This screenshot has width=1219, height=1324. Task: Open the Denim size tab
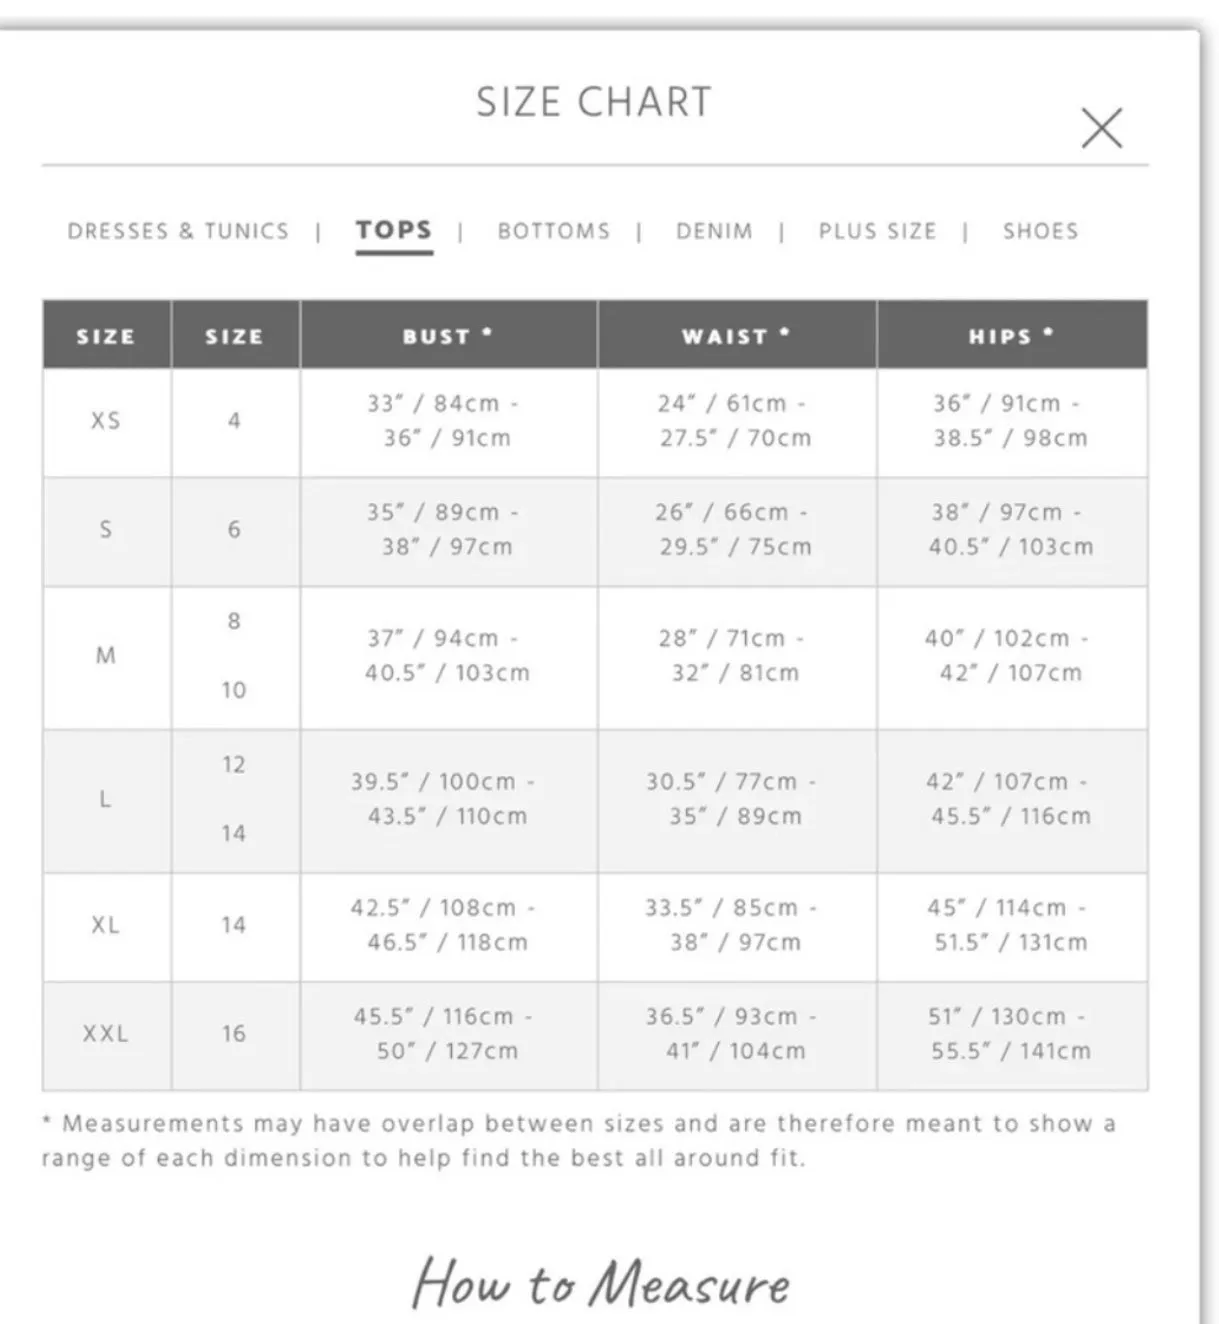coord(714,231)
